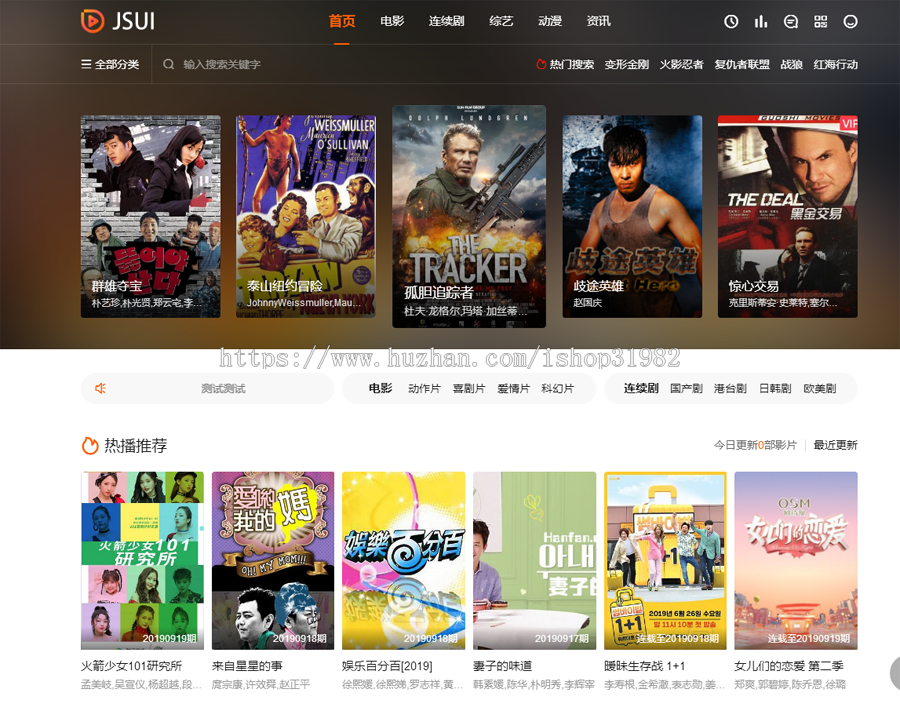This screenshot has height=711, width=900.
Task: Click title 娱乐百分百[2019]
Action: [387, 666]
